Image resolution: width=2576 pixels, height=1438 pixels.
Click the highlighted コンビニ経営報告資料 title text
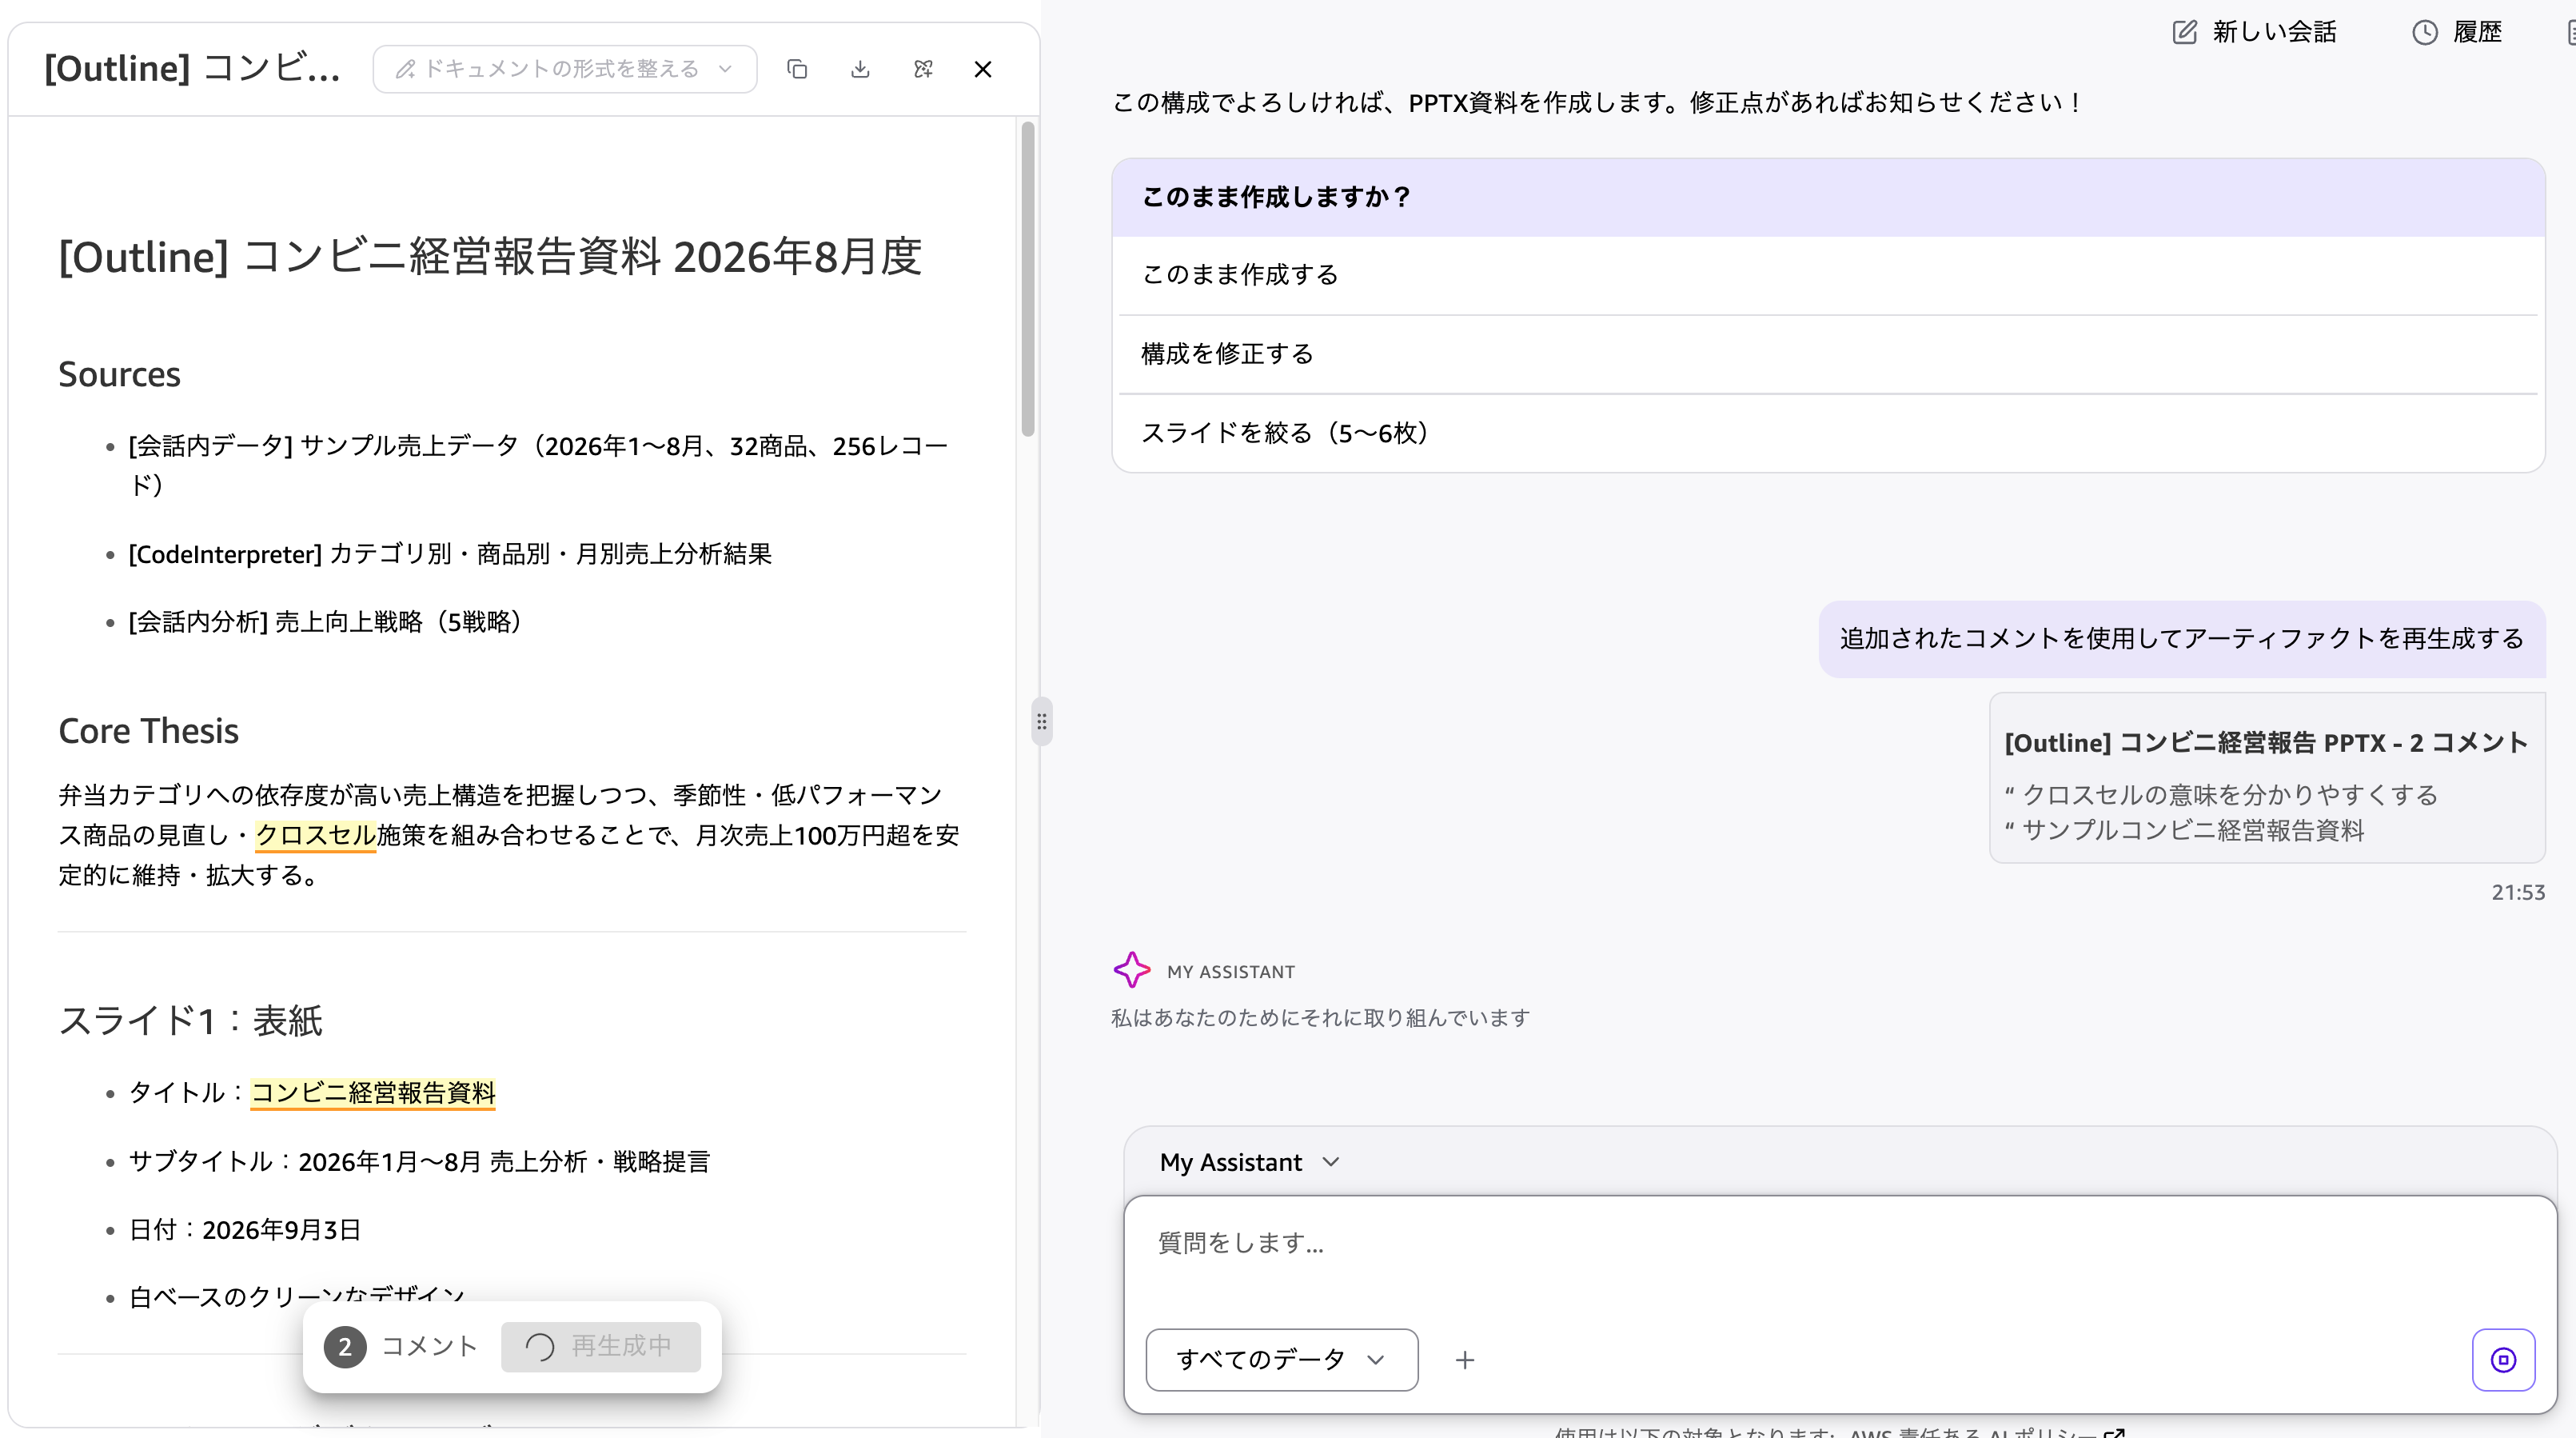(373, 1093)
